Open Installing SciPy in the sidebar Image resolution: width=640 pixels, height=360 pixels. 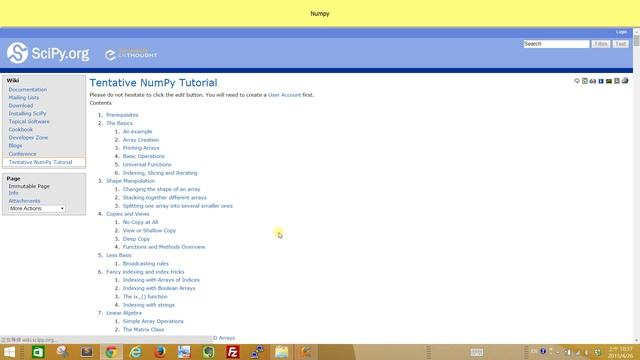click(x=27, y=113)
